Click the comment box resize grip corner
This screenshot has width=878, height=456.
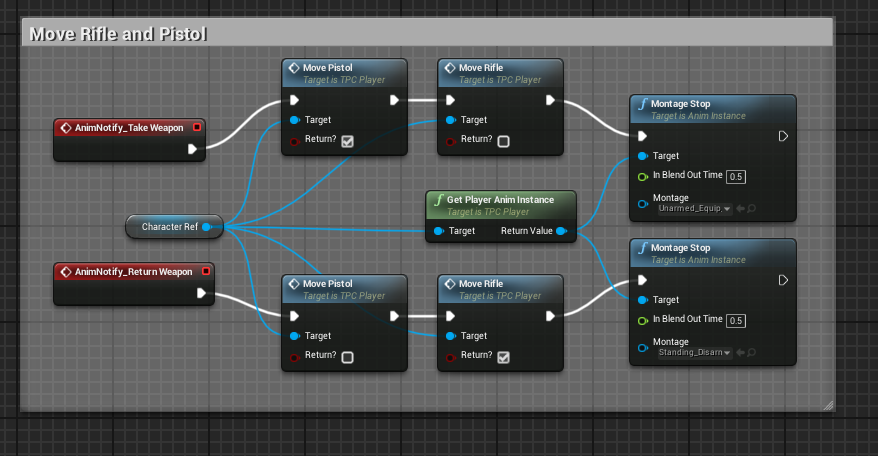tap(828, 405)
